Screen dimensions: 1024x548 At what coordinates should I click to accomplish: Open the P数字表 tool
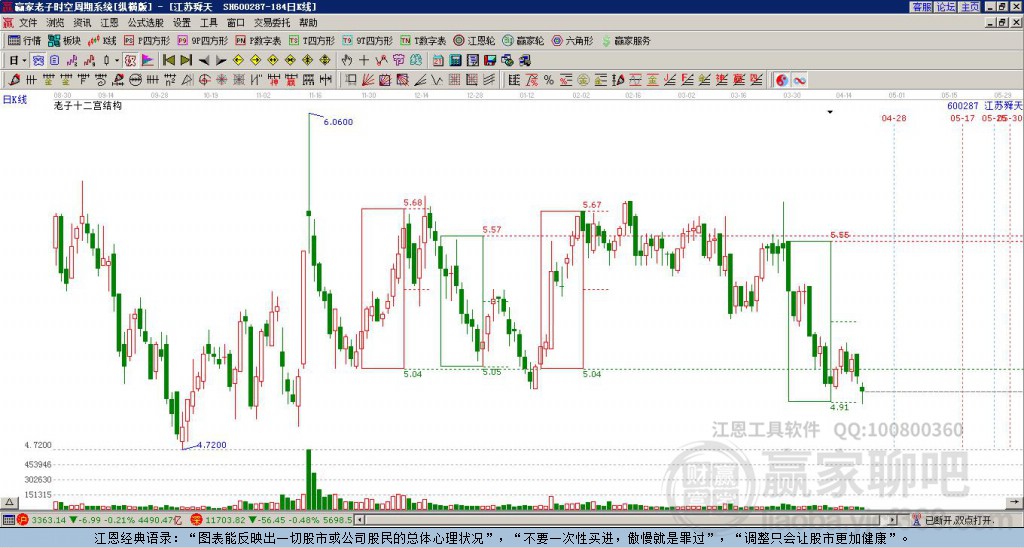pyautogui.click(x=258, y=40)
